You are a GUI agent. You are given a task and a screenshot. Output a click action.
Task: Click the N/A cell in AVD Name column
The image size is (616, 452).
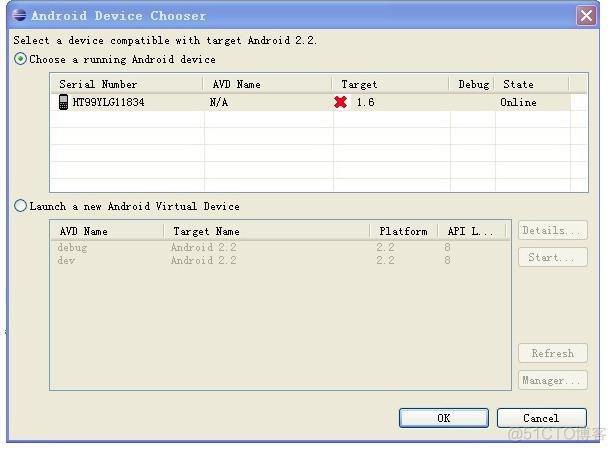click(219, 102)
